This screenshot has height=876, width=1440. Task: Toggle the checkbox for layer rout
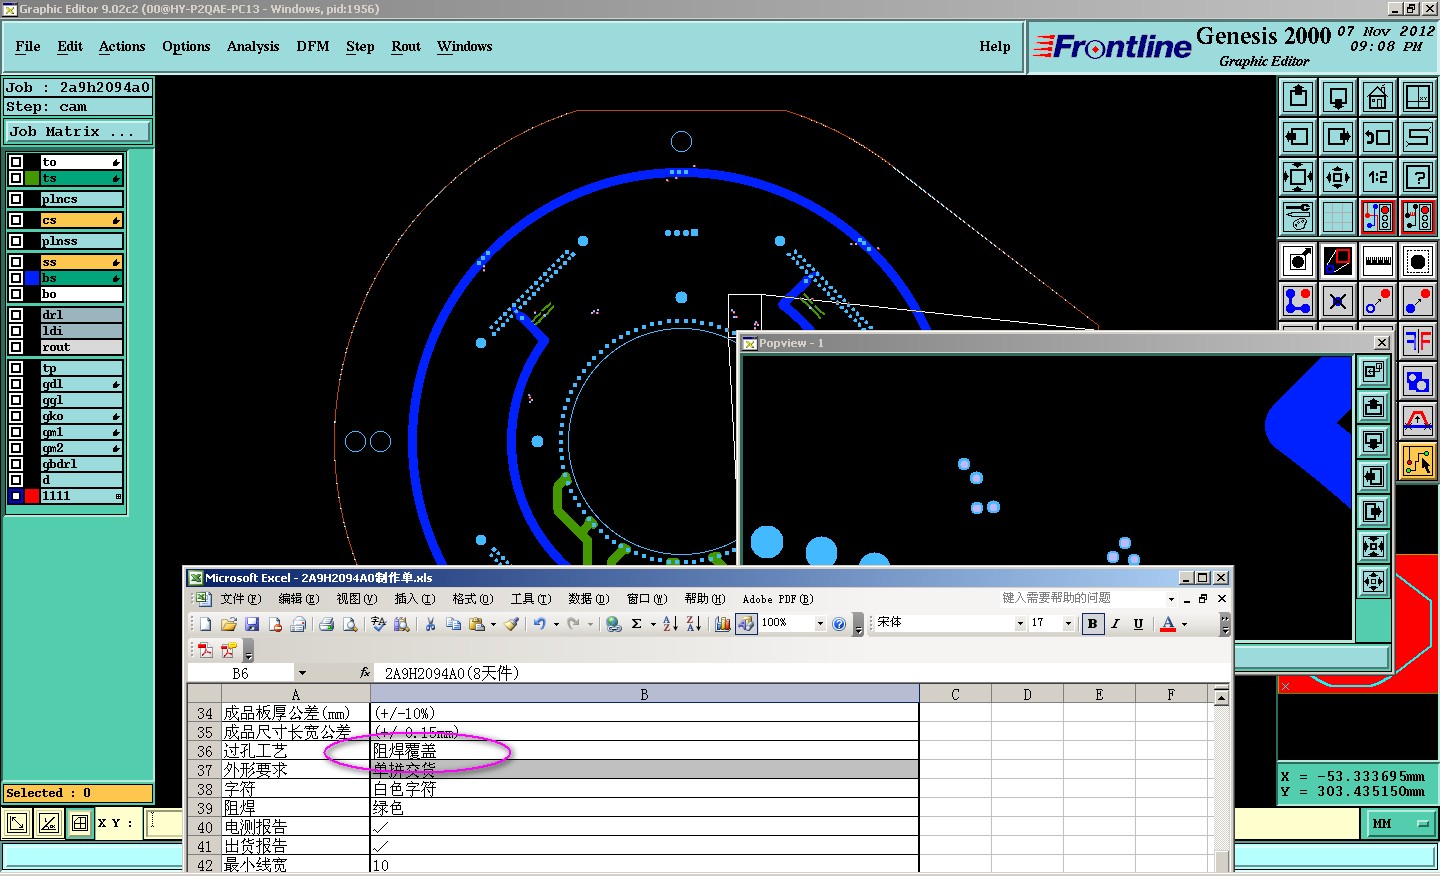tap(16, 347)
